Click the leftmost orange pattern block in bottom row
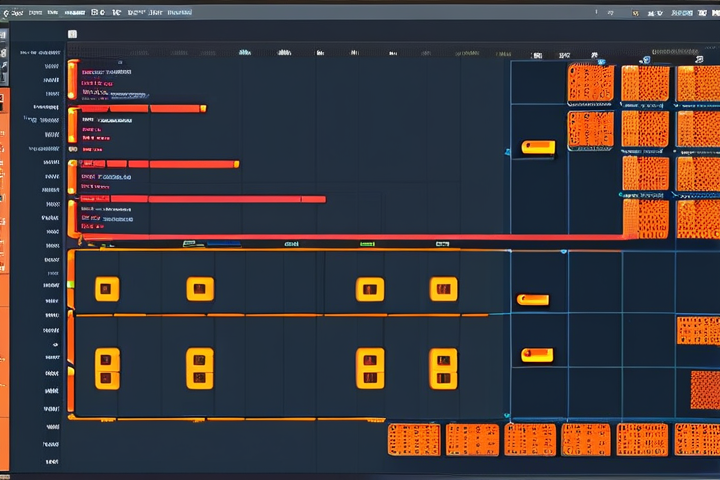The image size is (720, 480). coord(413,439)
